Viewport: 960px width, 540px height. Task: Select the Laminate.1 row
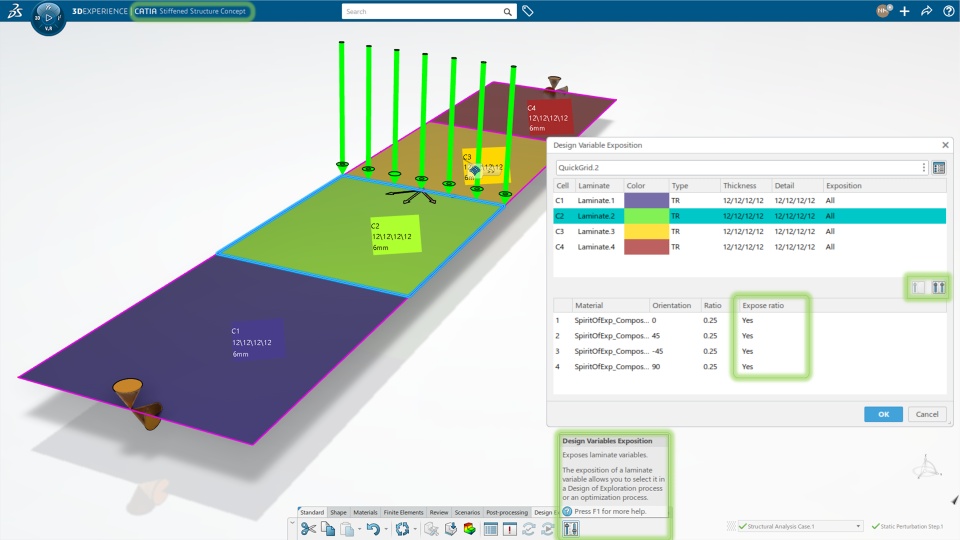[x=749, y=200]
